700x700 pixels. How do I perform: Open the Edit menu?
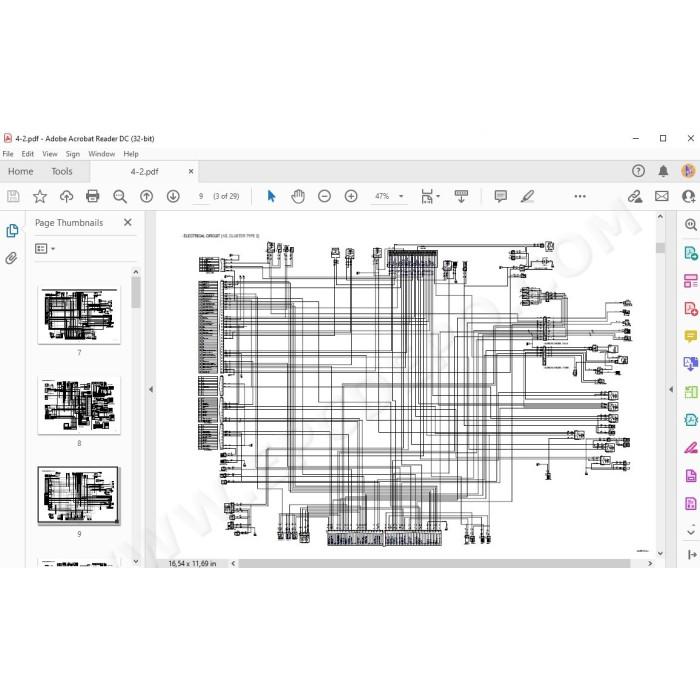[28, 154]
